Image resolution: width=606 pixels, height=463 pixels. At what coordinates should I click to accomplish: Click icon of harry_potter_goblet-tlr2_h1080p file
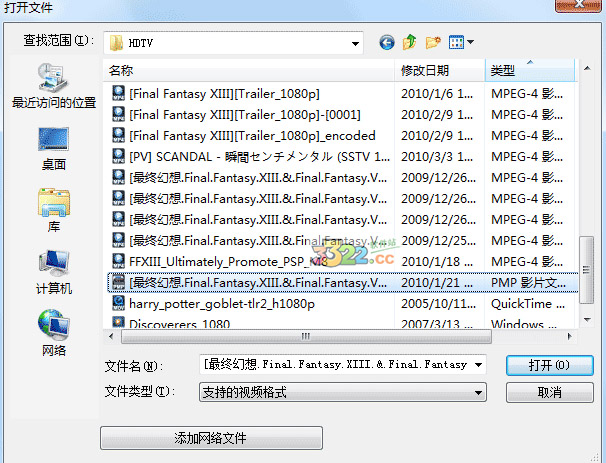point(118,303)
